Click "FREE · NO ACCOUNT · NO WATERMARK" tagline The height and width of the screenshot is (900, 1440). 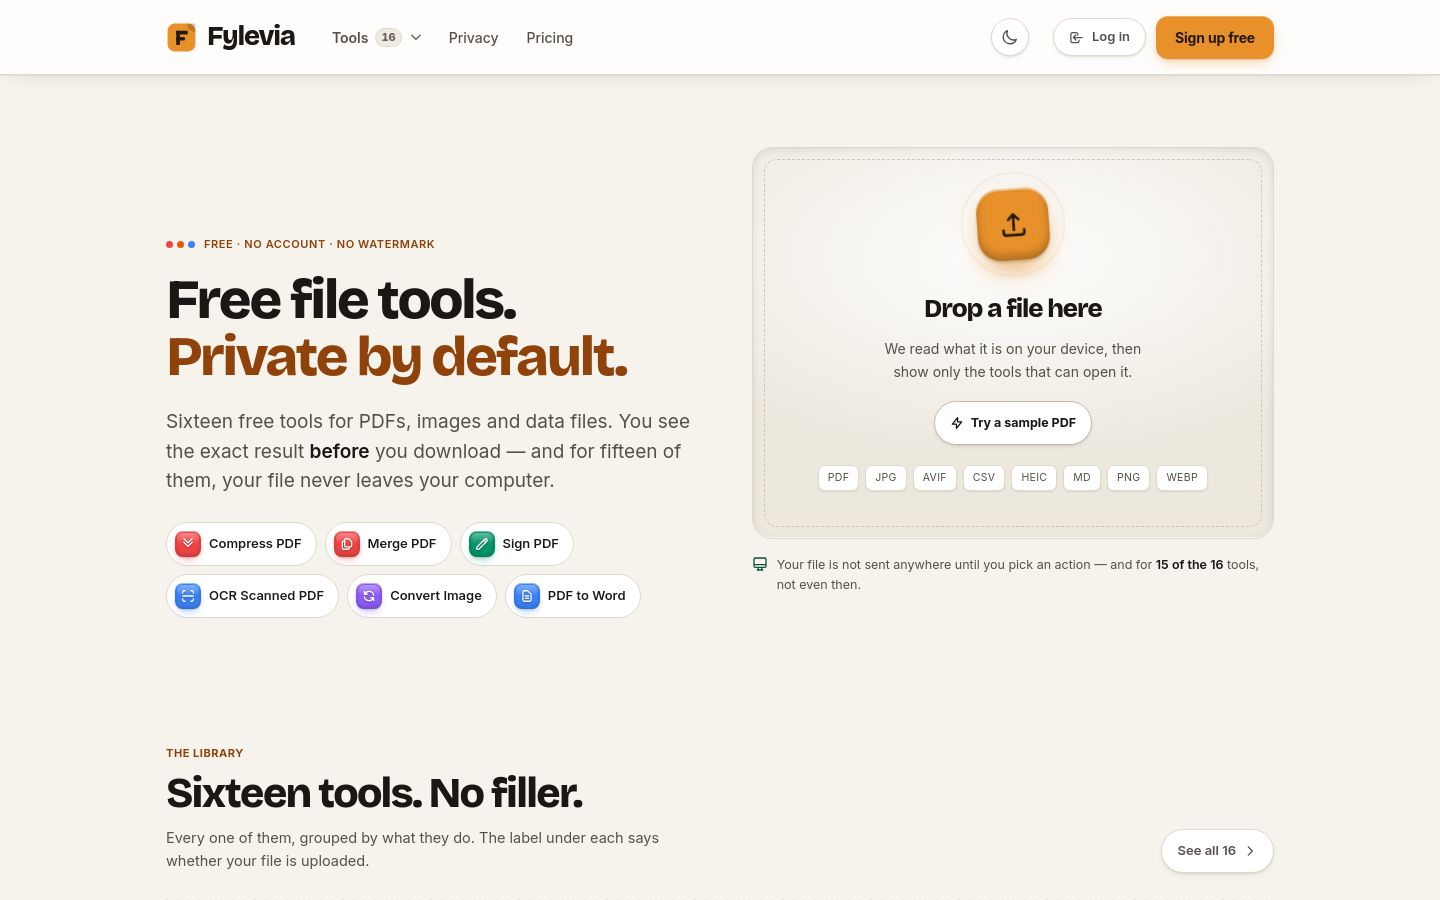(319, 244)
